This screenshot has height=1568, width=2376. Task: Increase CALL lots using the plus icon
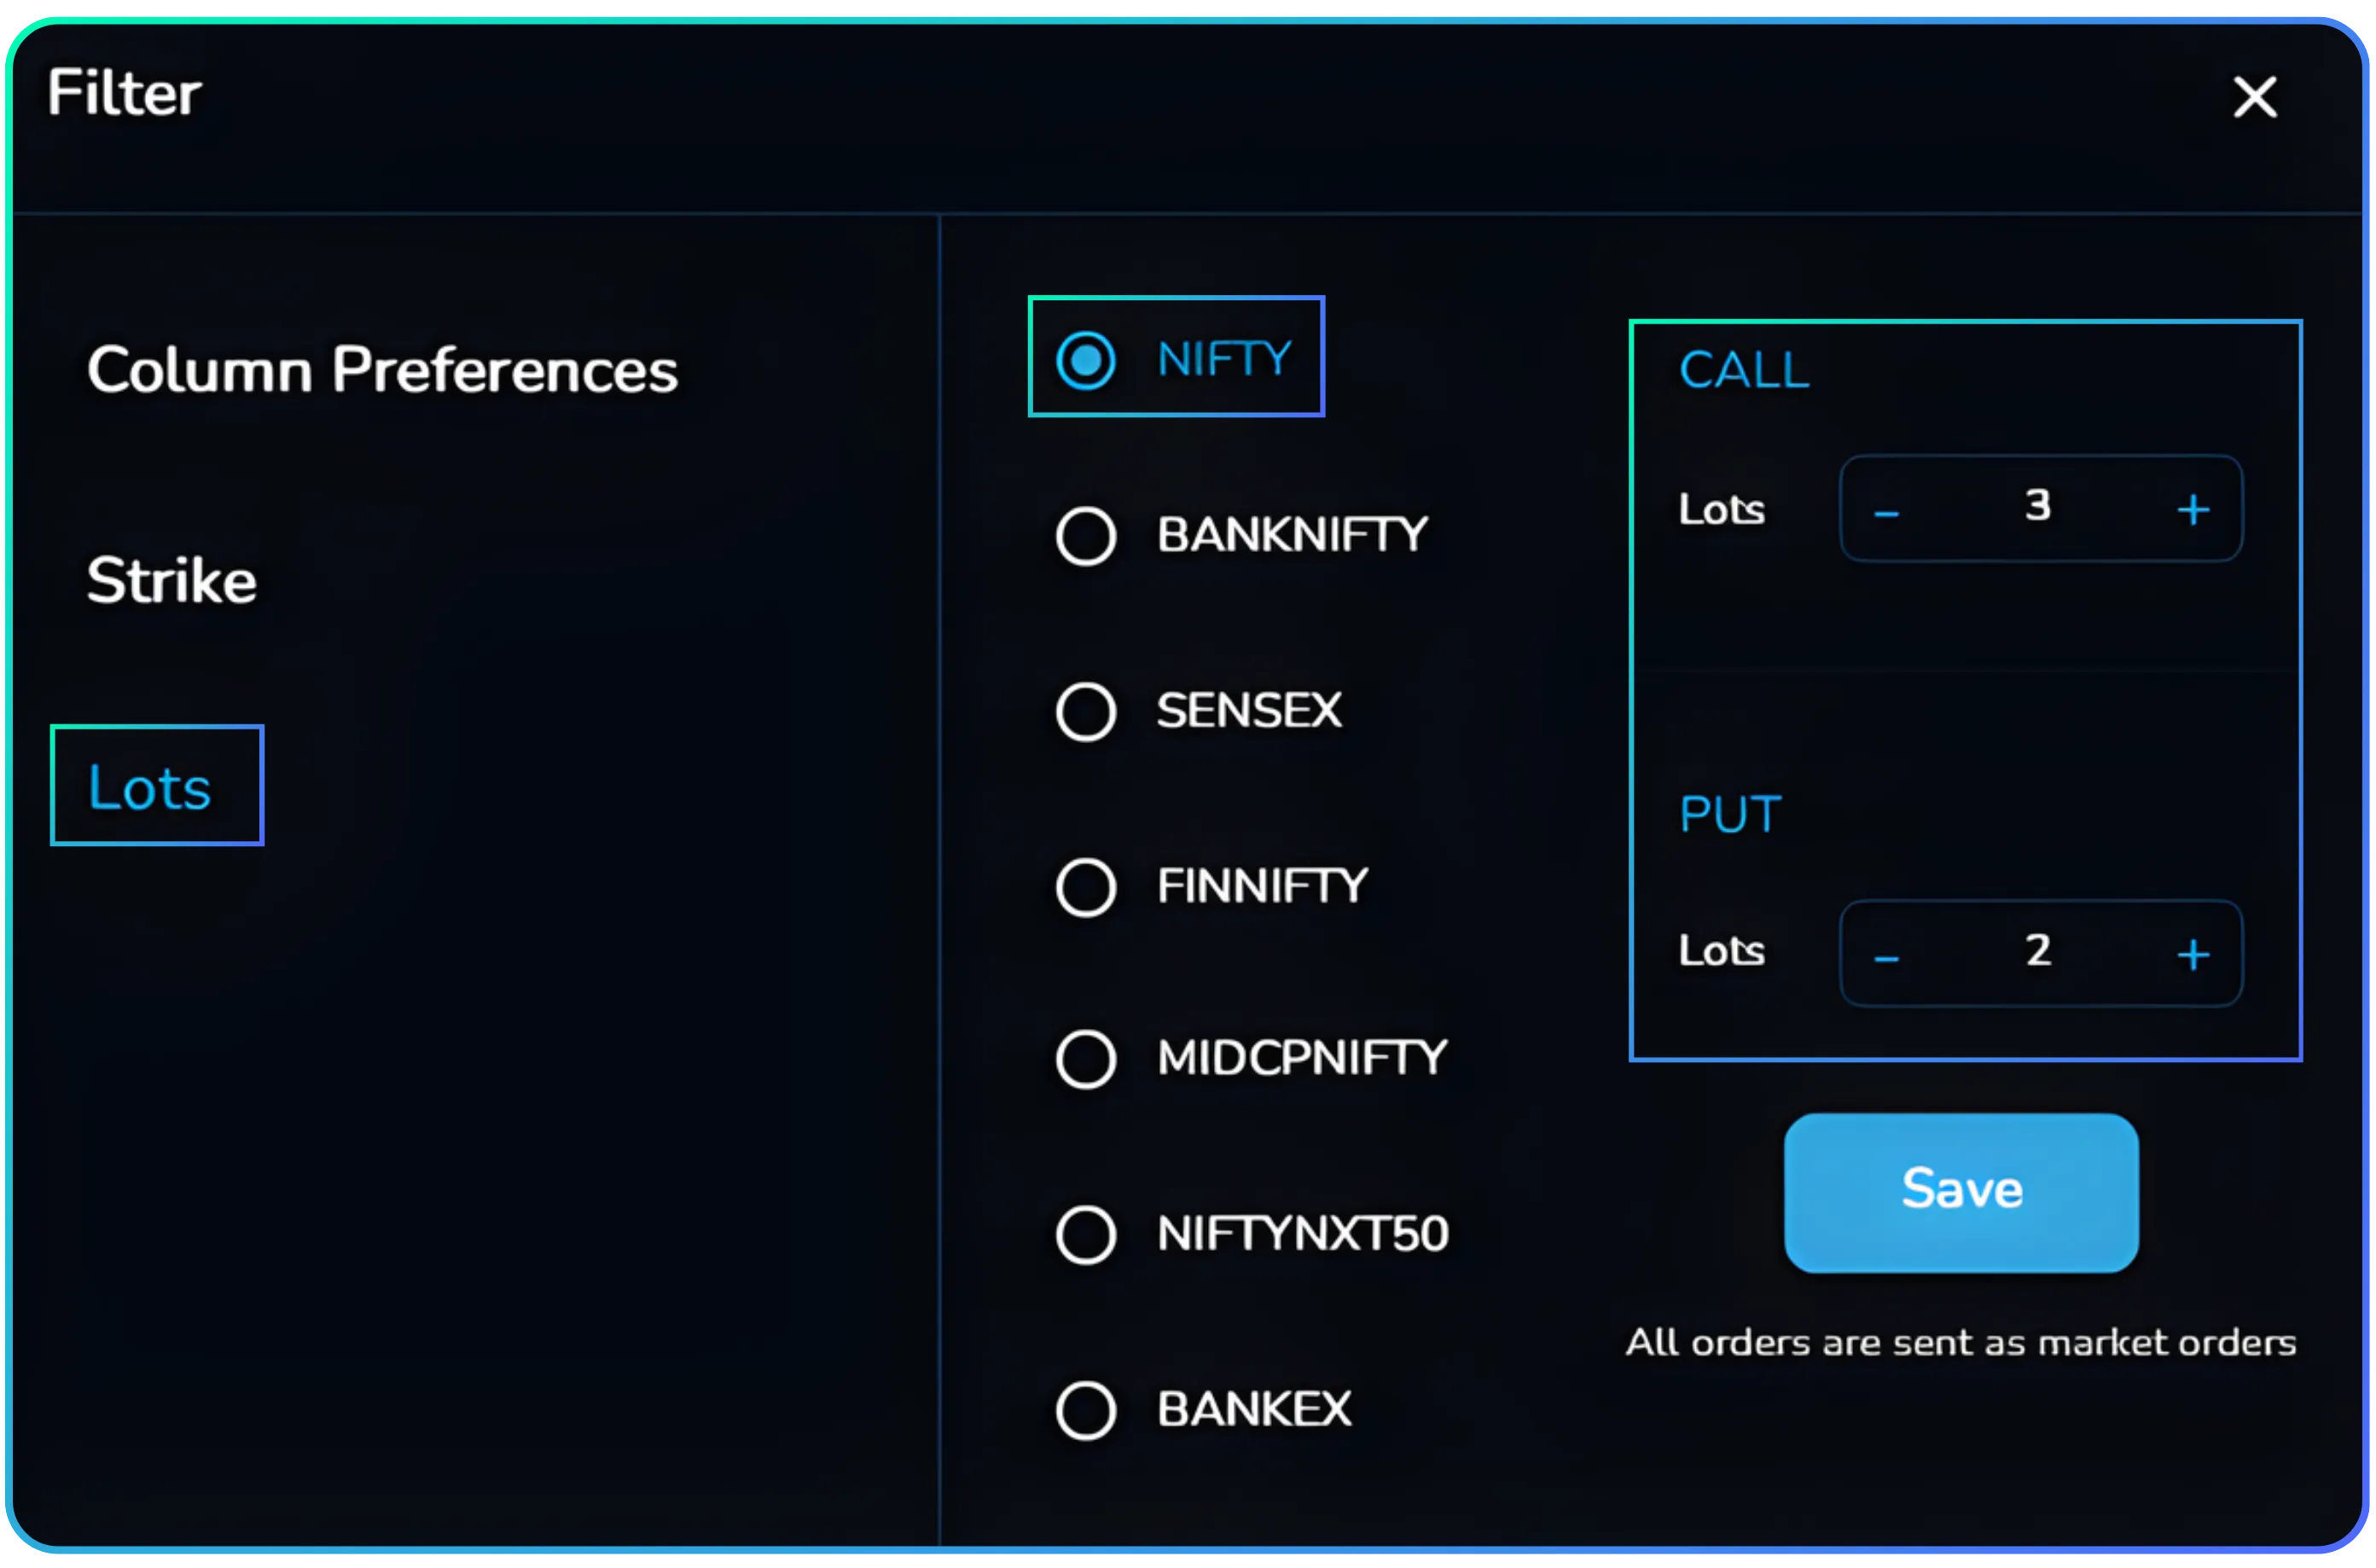pos(2194,509)
